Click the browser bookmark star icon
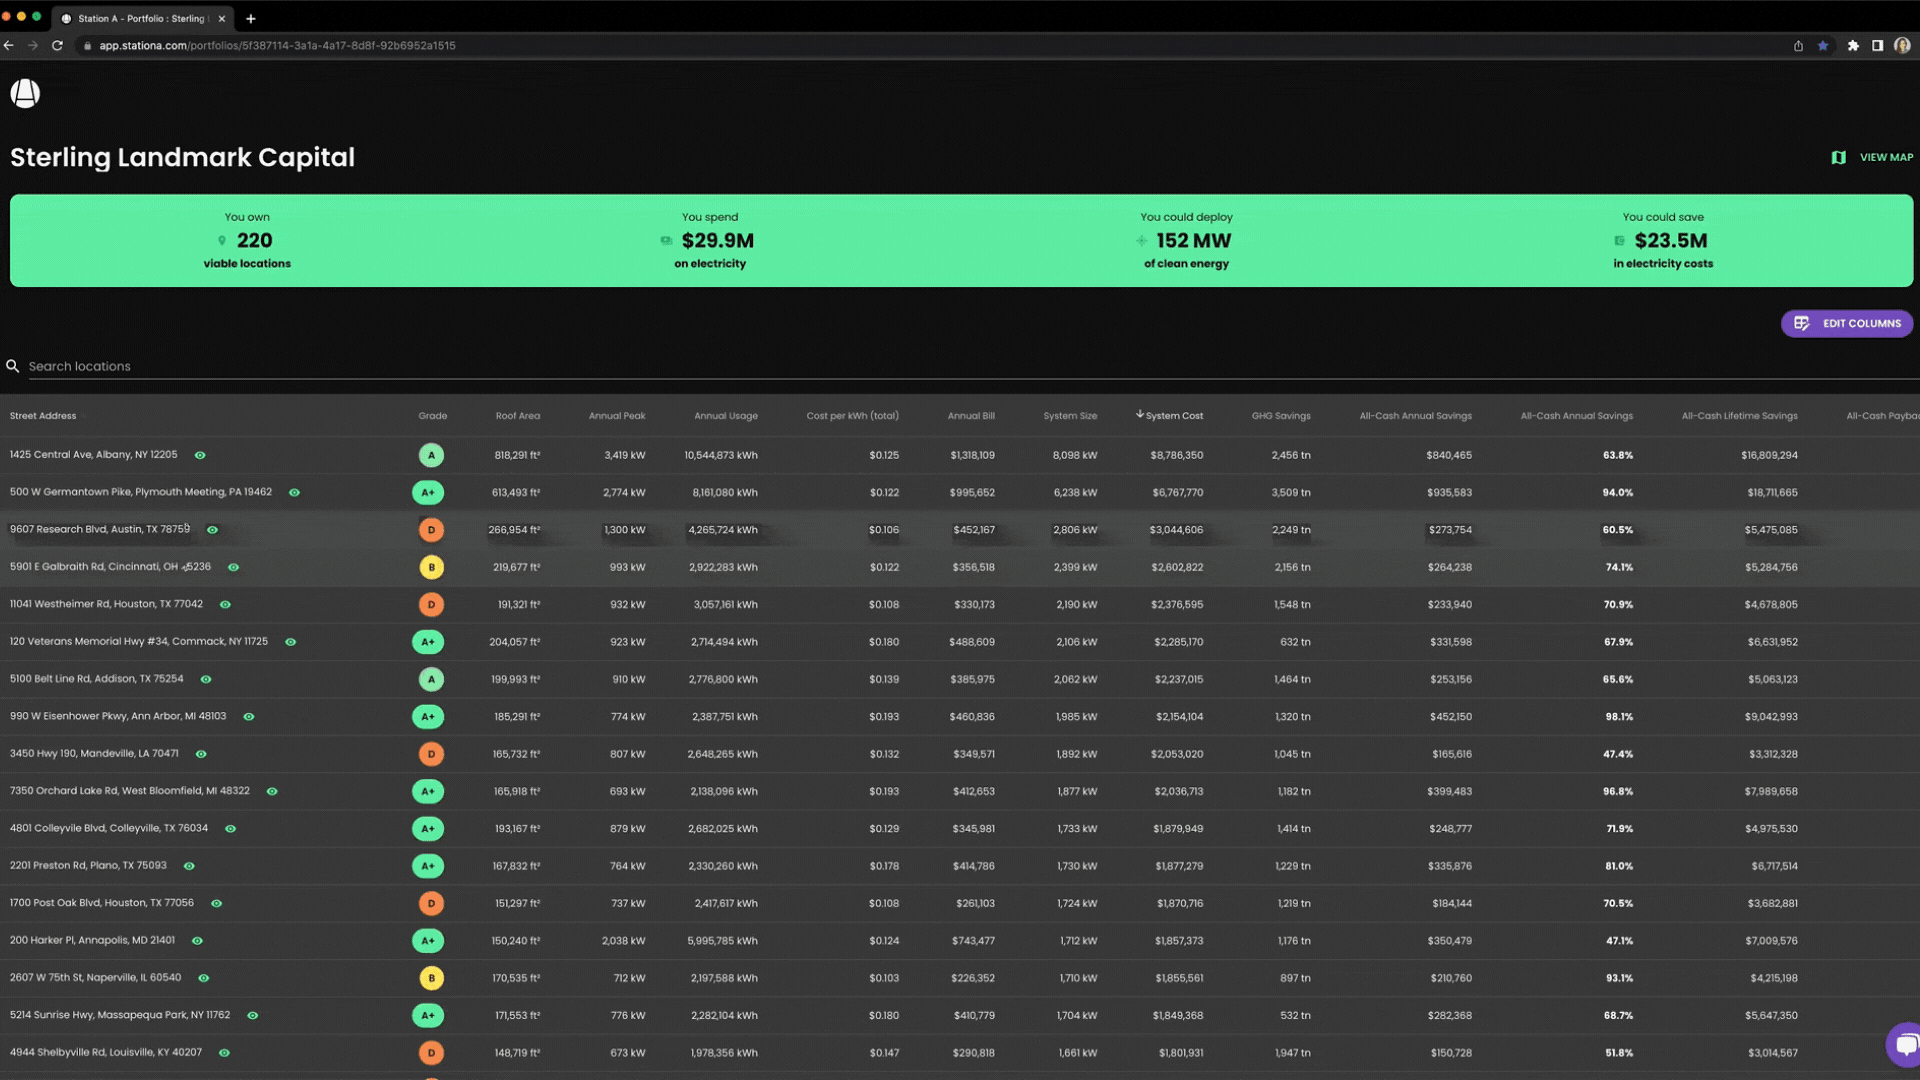The image size is (1920, 1080). (1823, 46)
